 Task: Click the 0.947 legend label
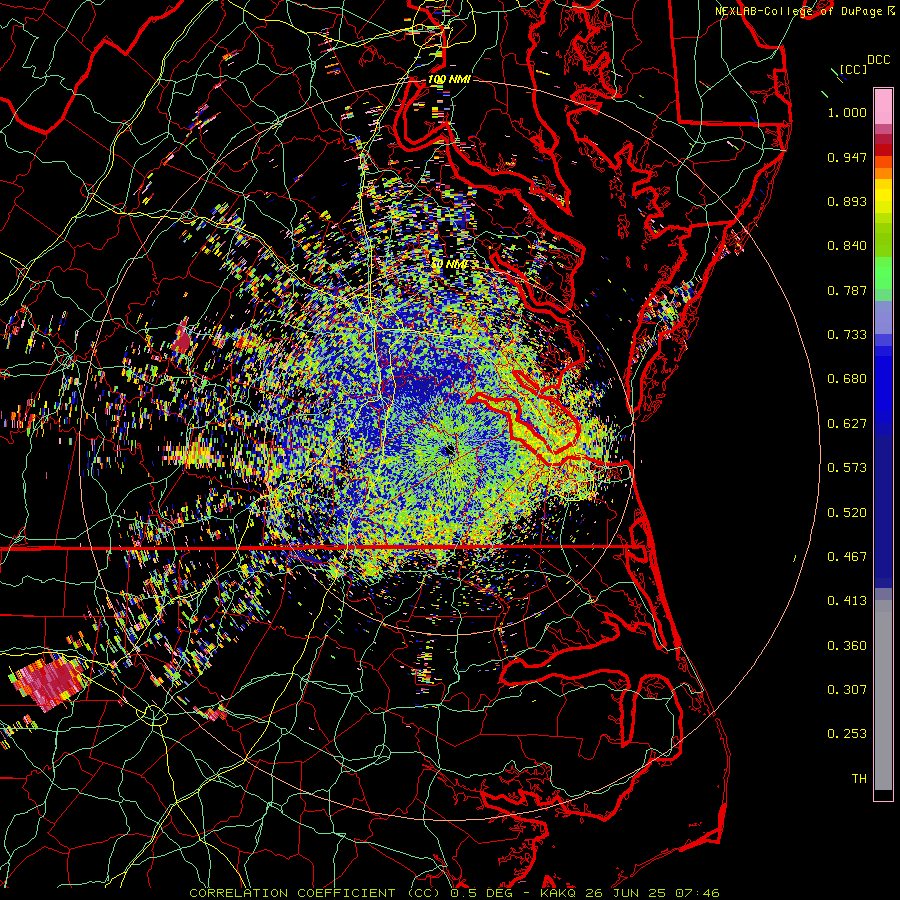click(847, 157)
